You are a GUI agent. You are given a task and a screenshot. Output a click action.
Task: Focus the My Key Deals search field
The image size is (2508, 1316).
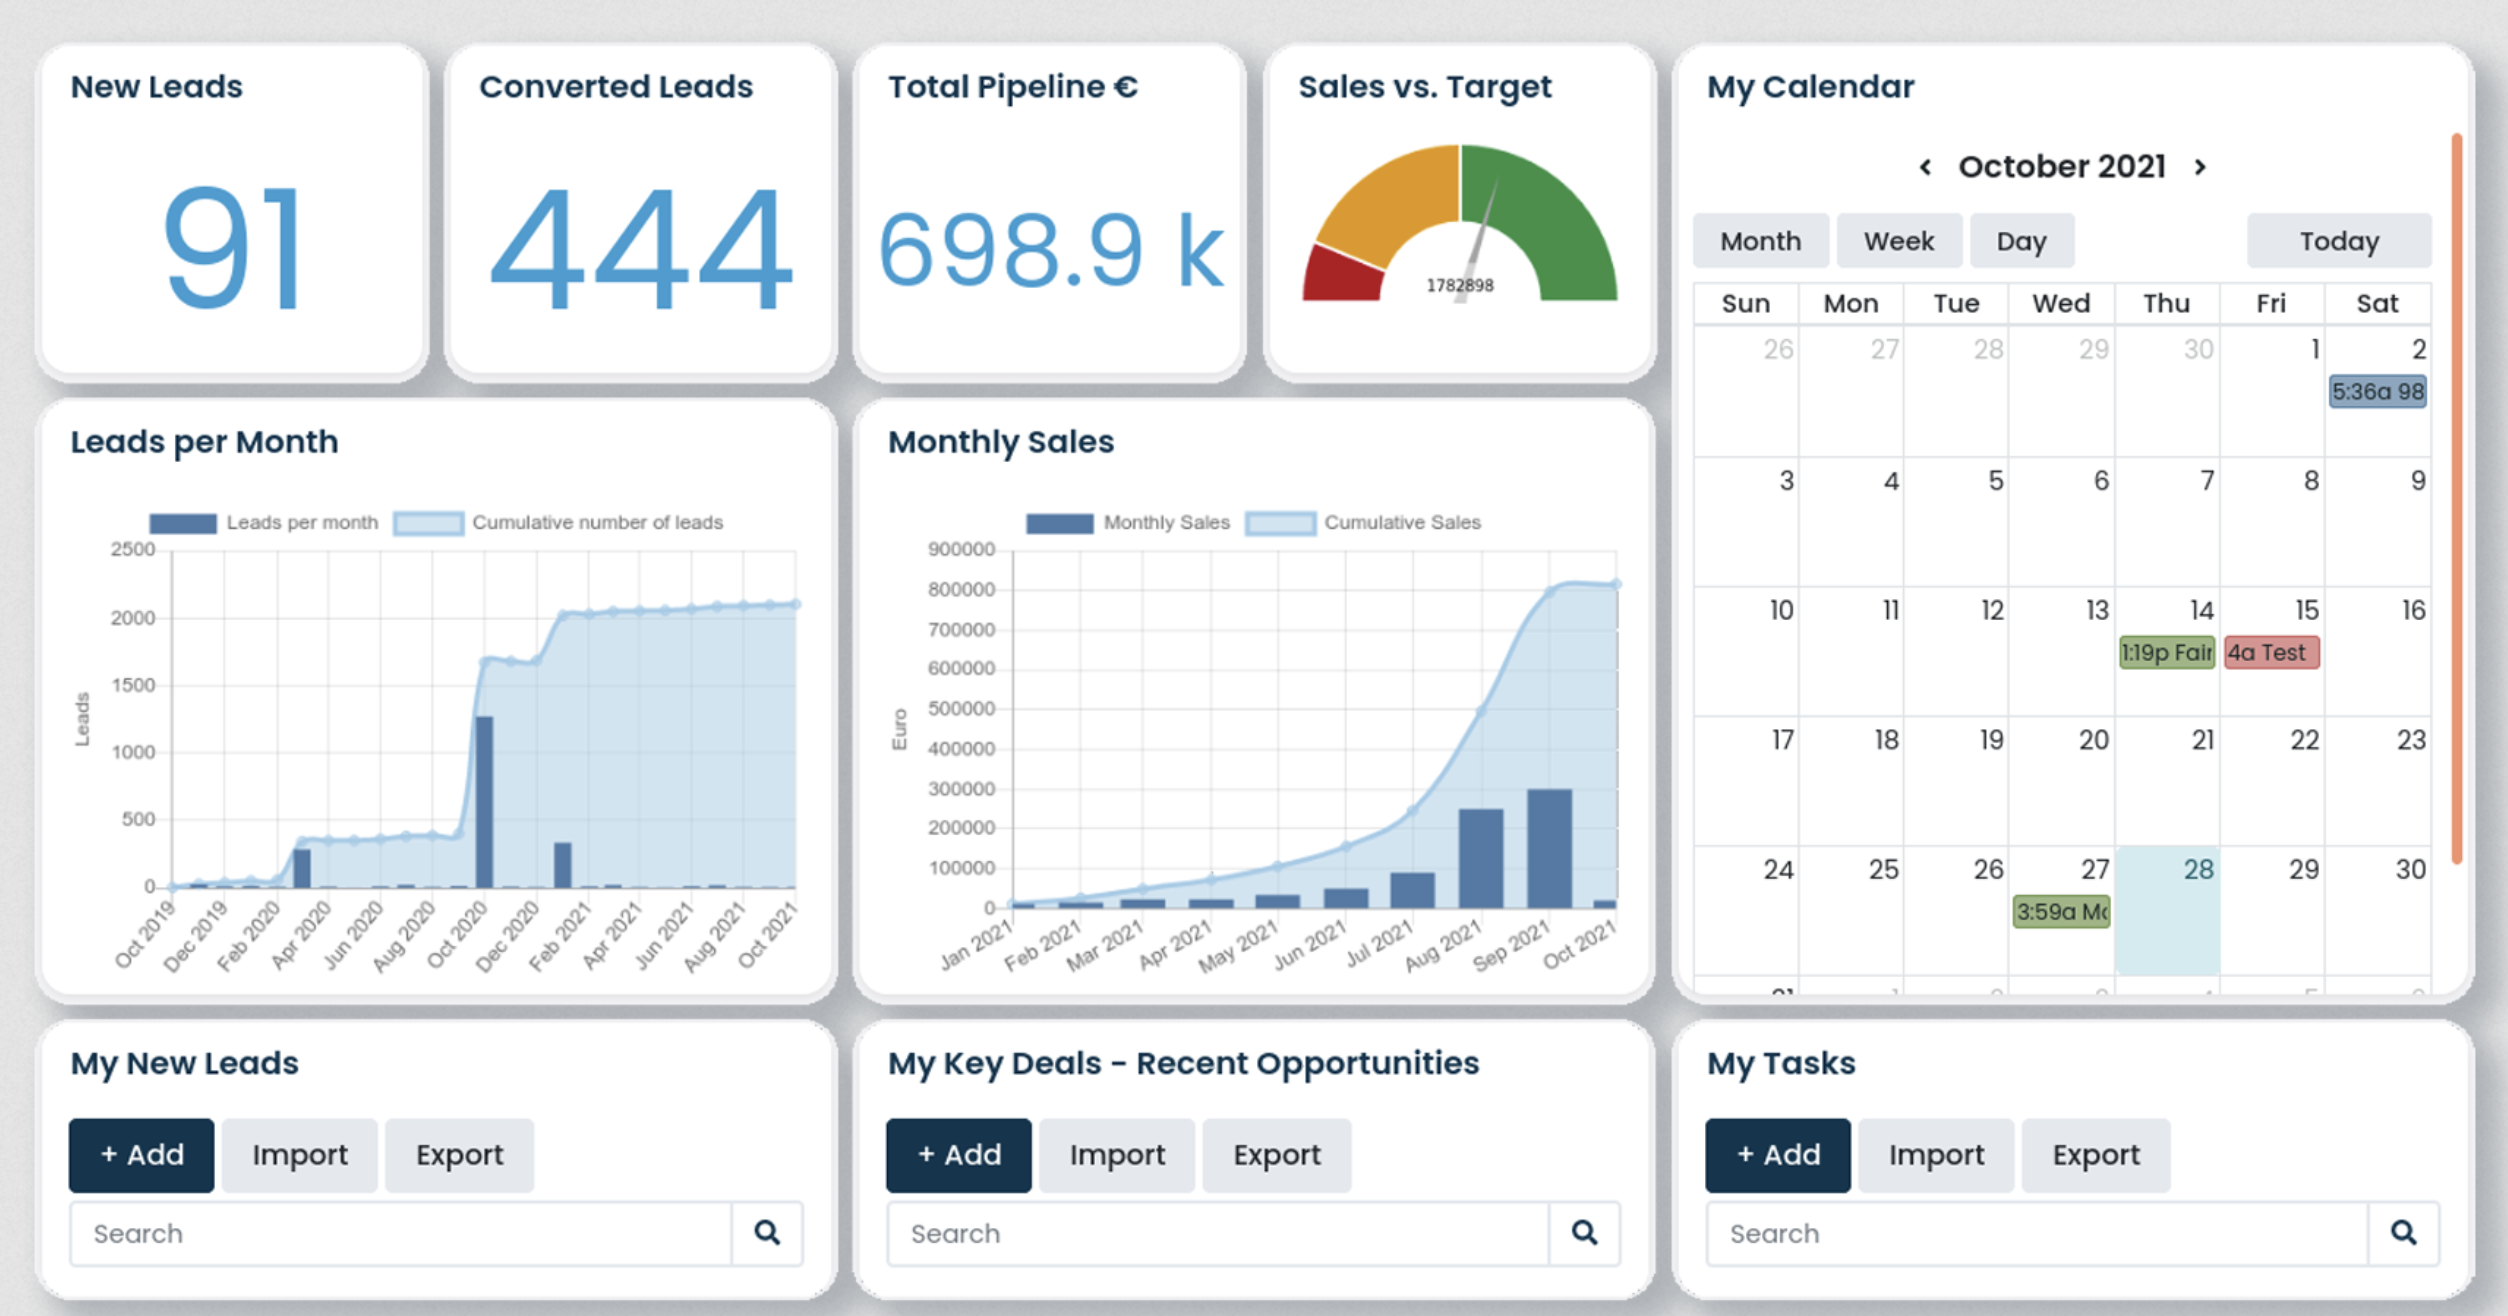pyautogui.click(x=1218, y=1234)
